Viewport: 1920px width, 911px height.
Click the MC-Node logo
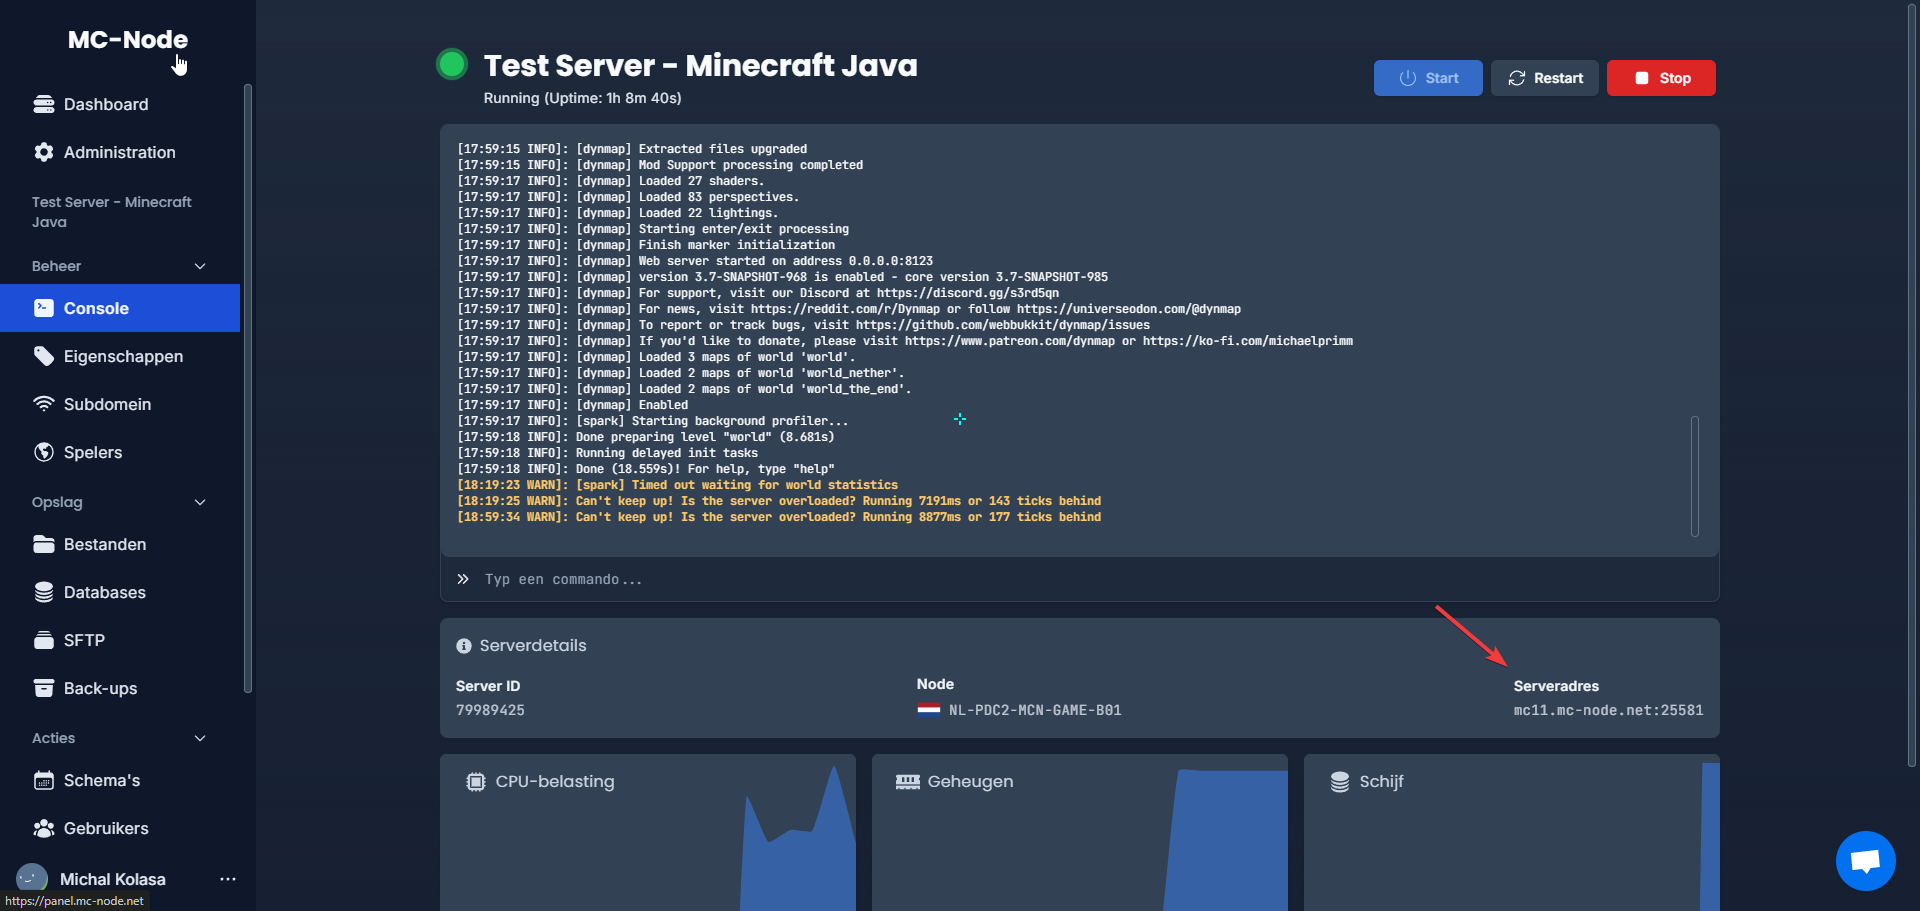(128, 39)
